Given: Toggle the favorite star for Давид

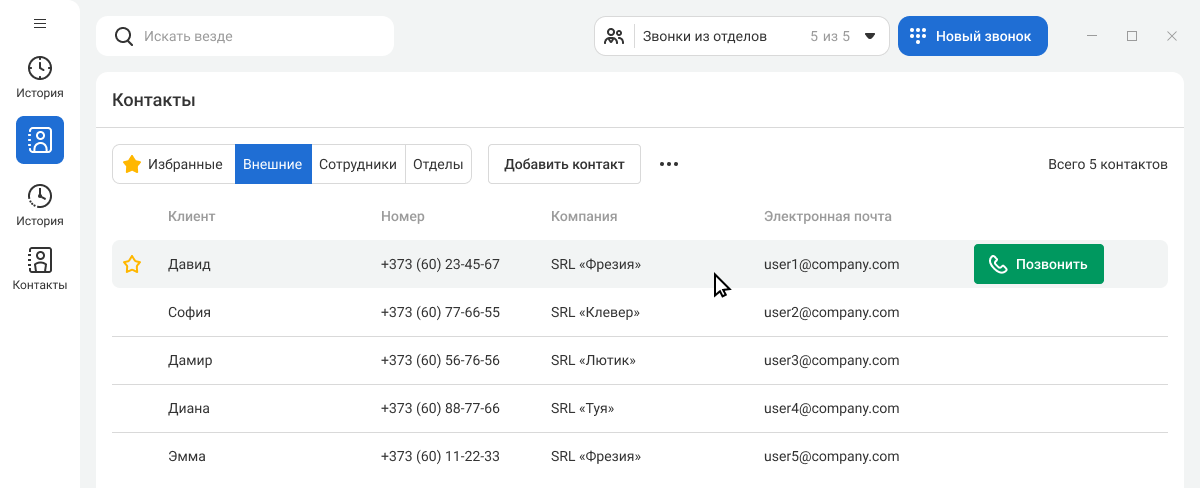Looking at the screenshot, I should [x=132, y=265].
